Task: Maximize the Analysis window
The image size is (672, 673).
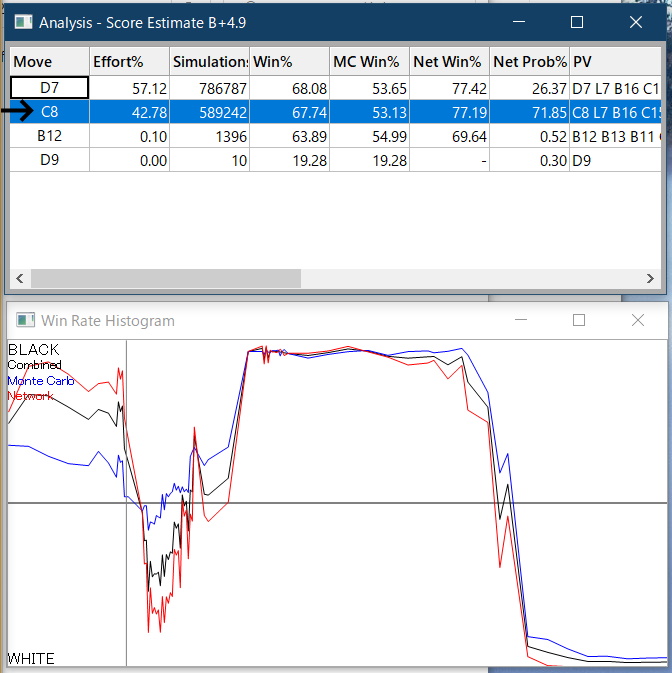Action: 577,22
